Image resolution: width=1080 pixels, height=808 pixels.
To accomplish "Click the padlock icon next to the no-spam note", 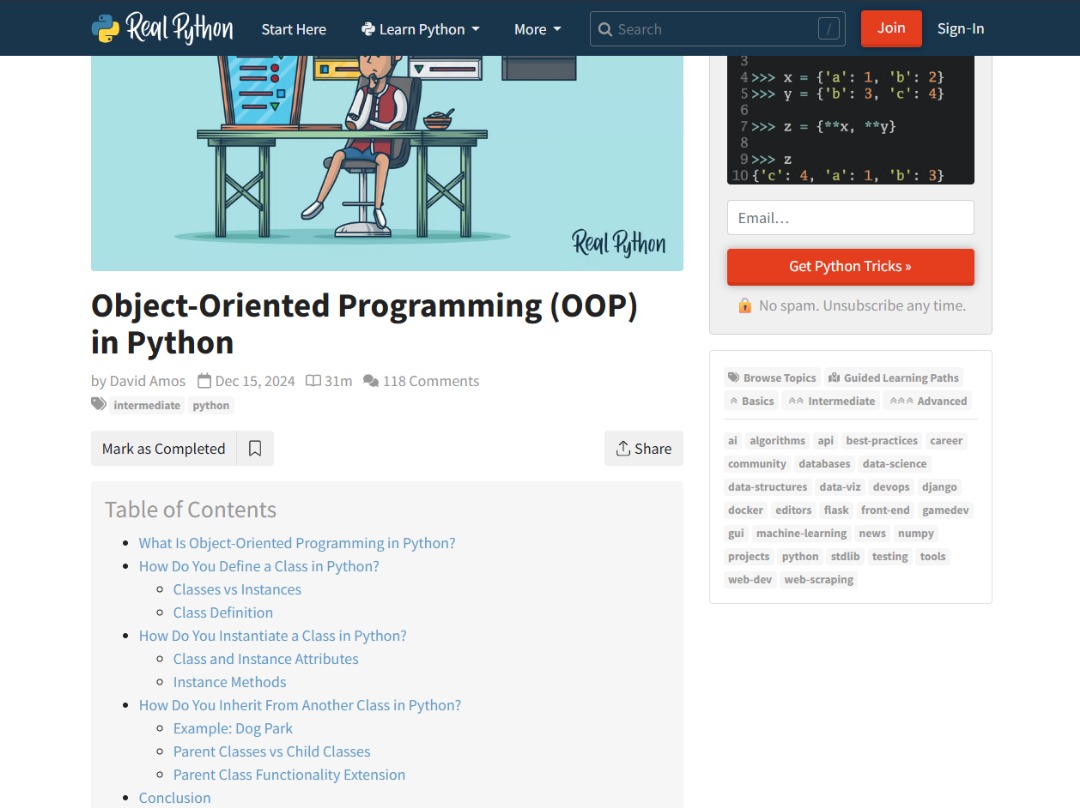I will (745, 305).
